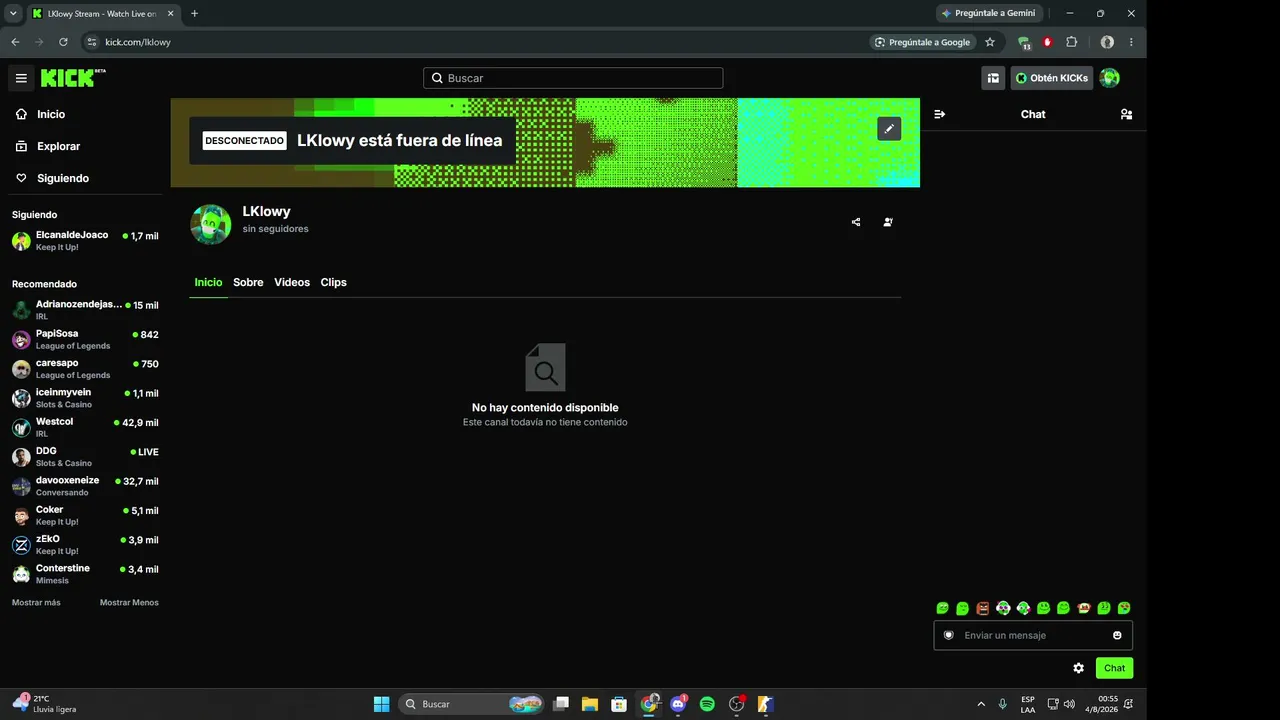Open chat settings gear

1078,668
